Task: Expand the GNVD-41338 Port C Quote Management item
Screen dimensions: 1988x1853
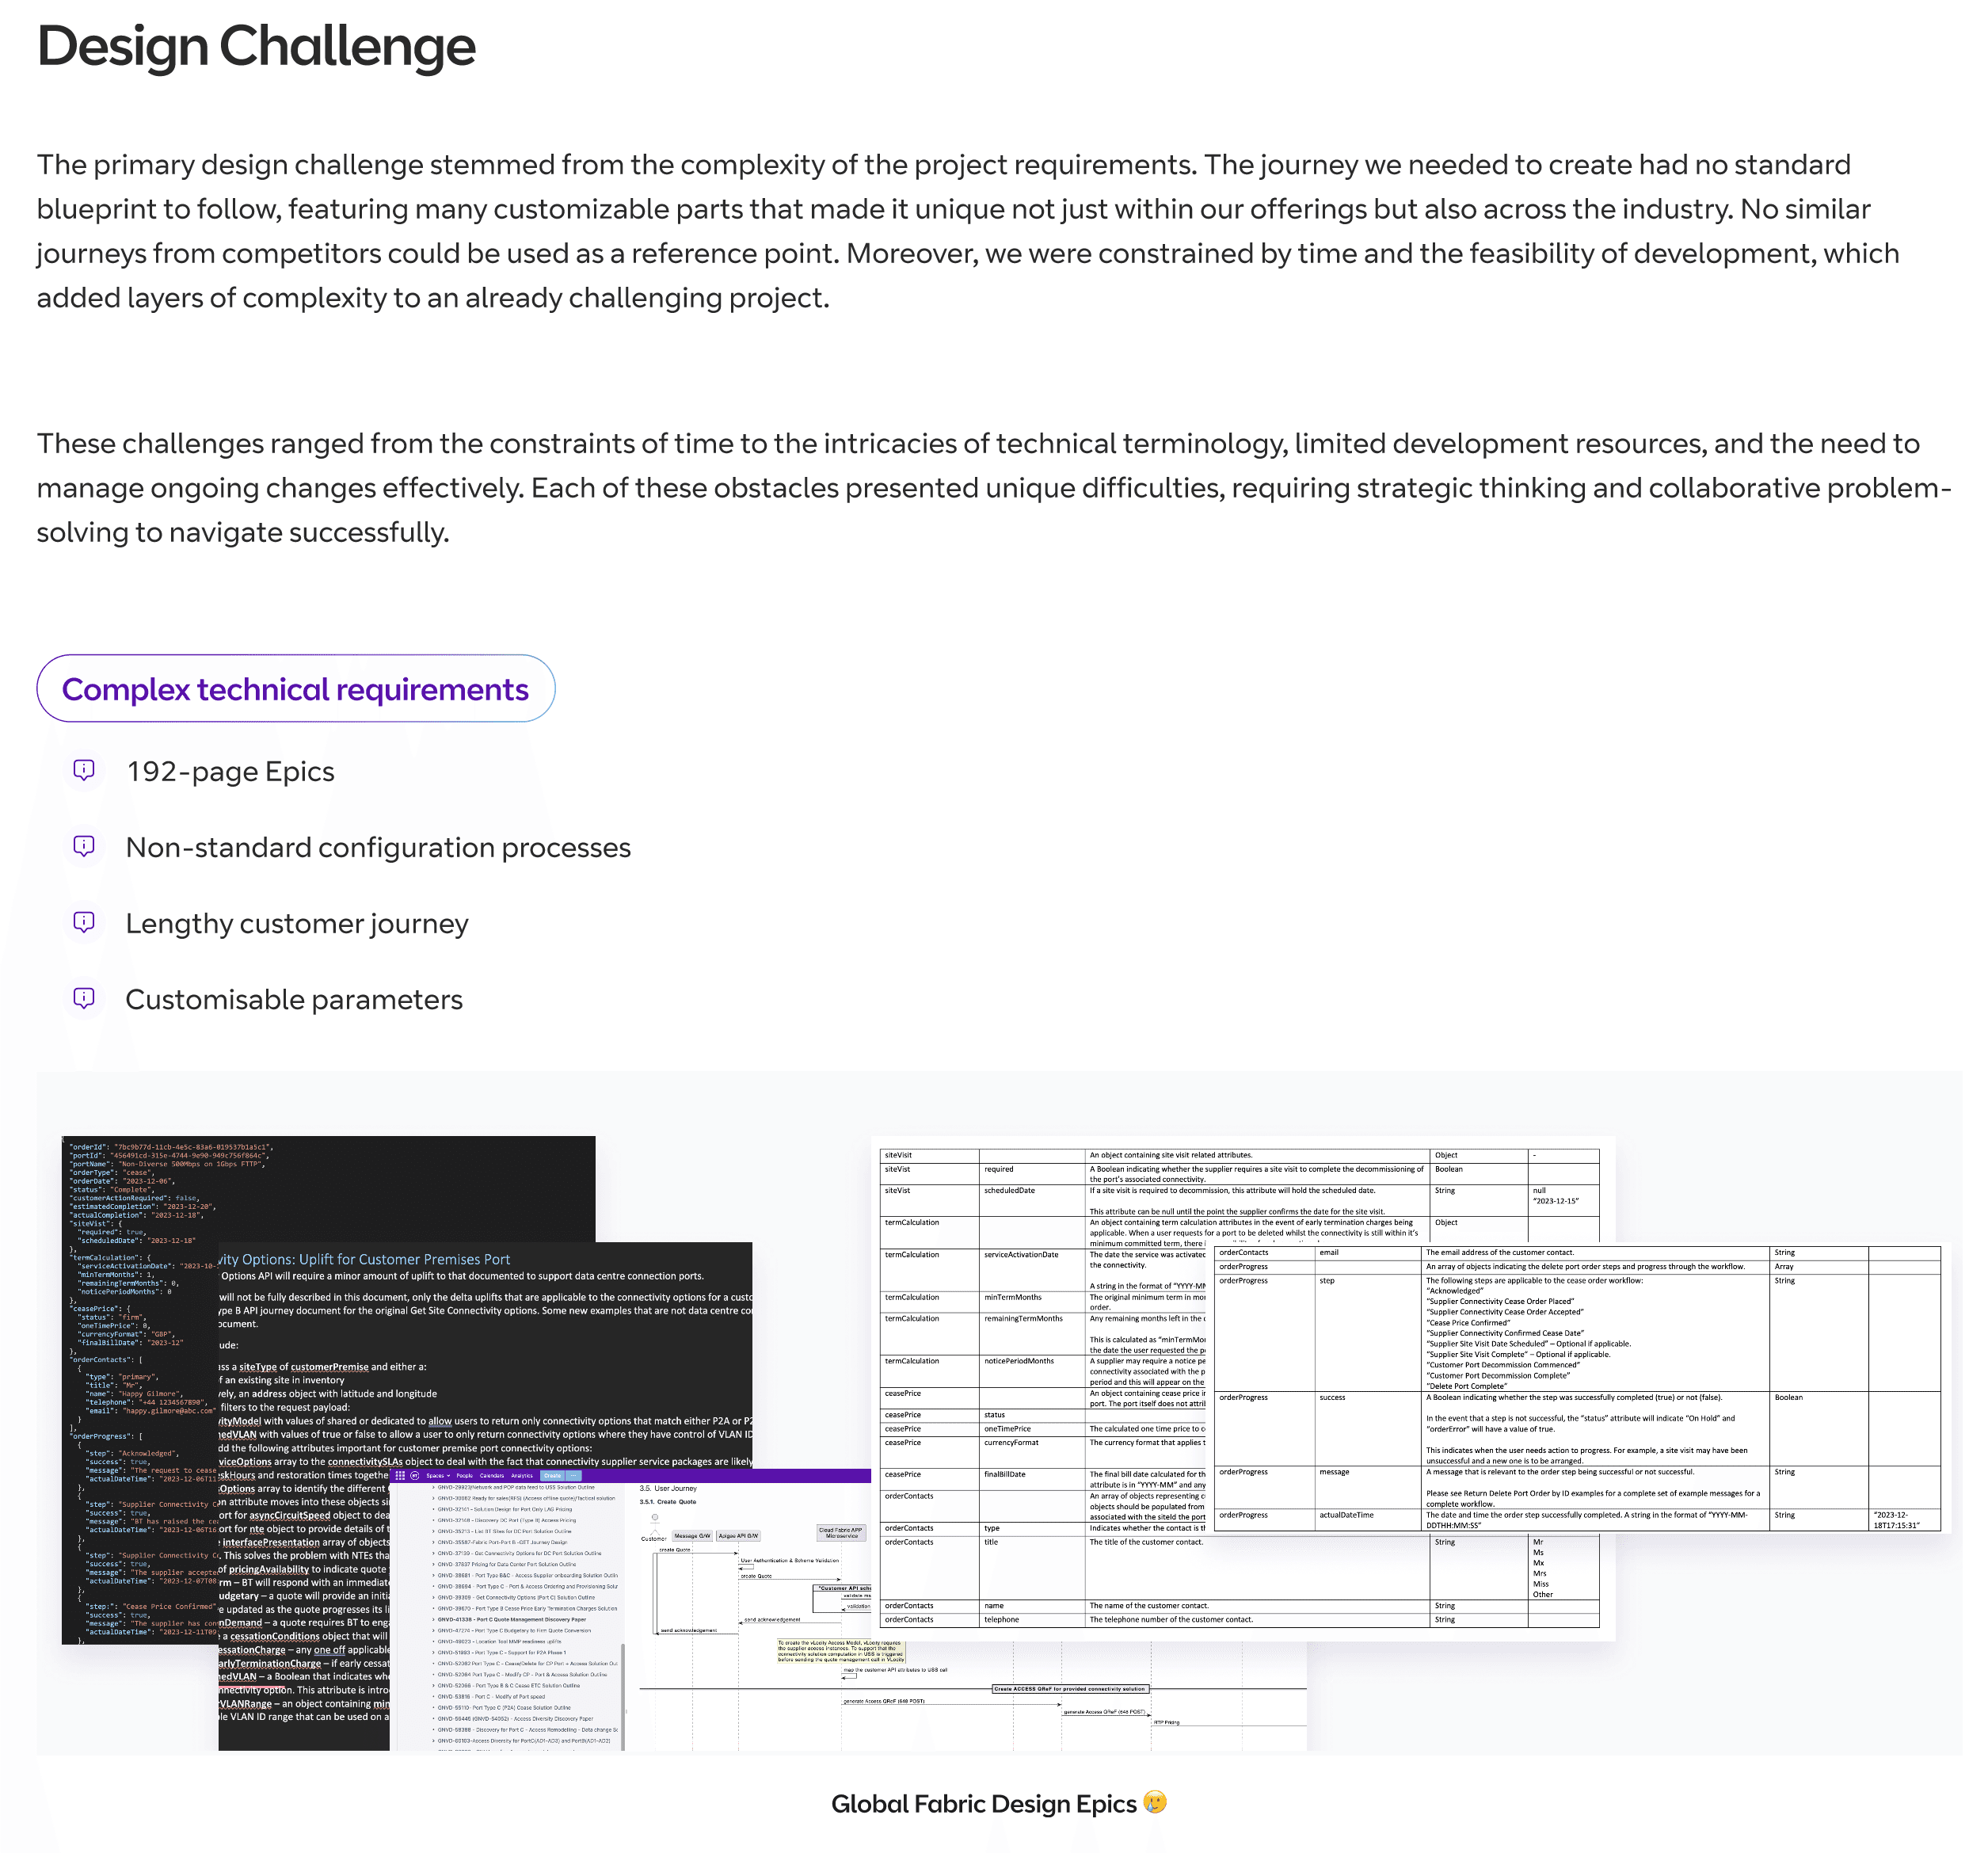Action: 433,1619
